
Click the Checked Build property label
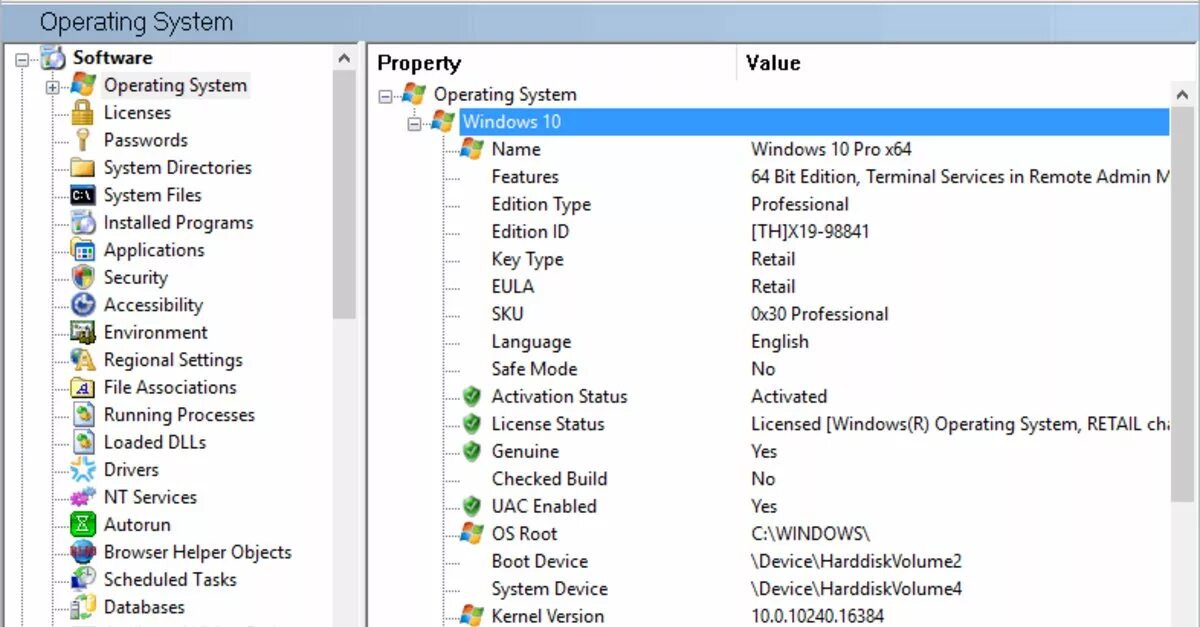(x=549, y=479)
